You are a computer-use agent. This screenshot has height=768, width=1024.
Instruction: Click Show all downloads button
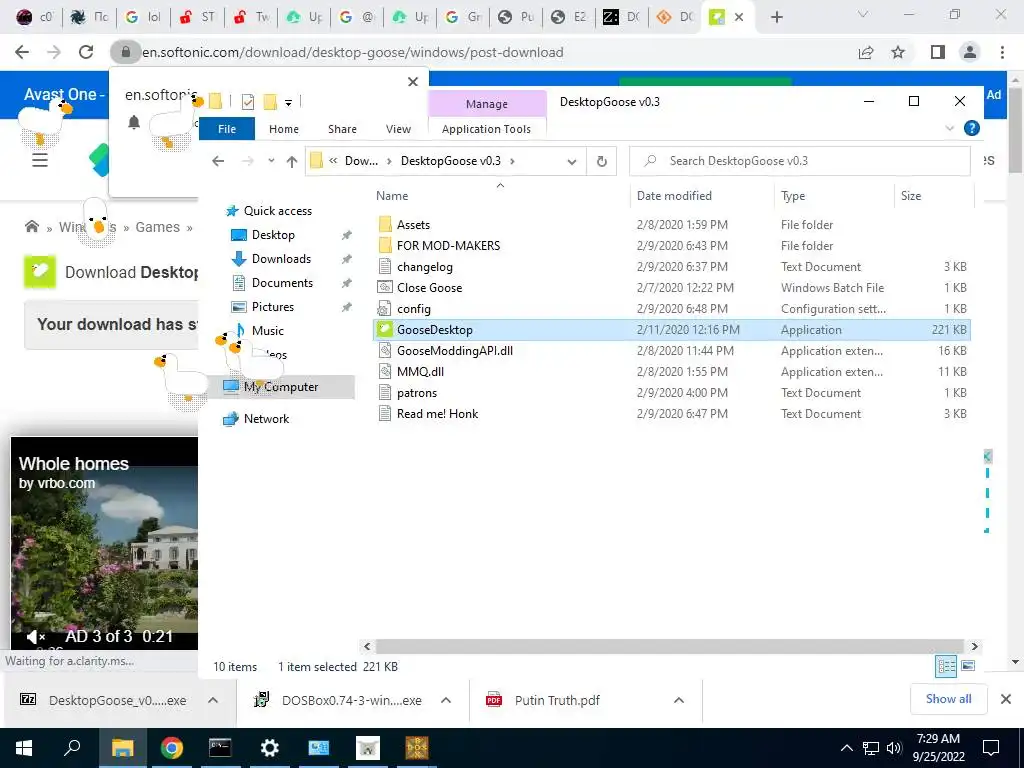948,699
